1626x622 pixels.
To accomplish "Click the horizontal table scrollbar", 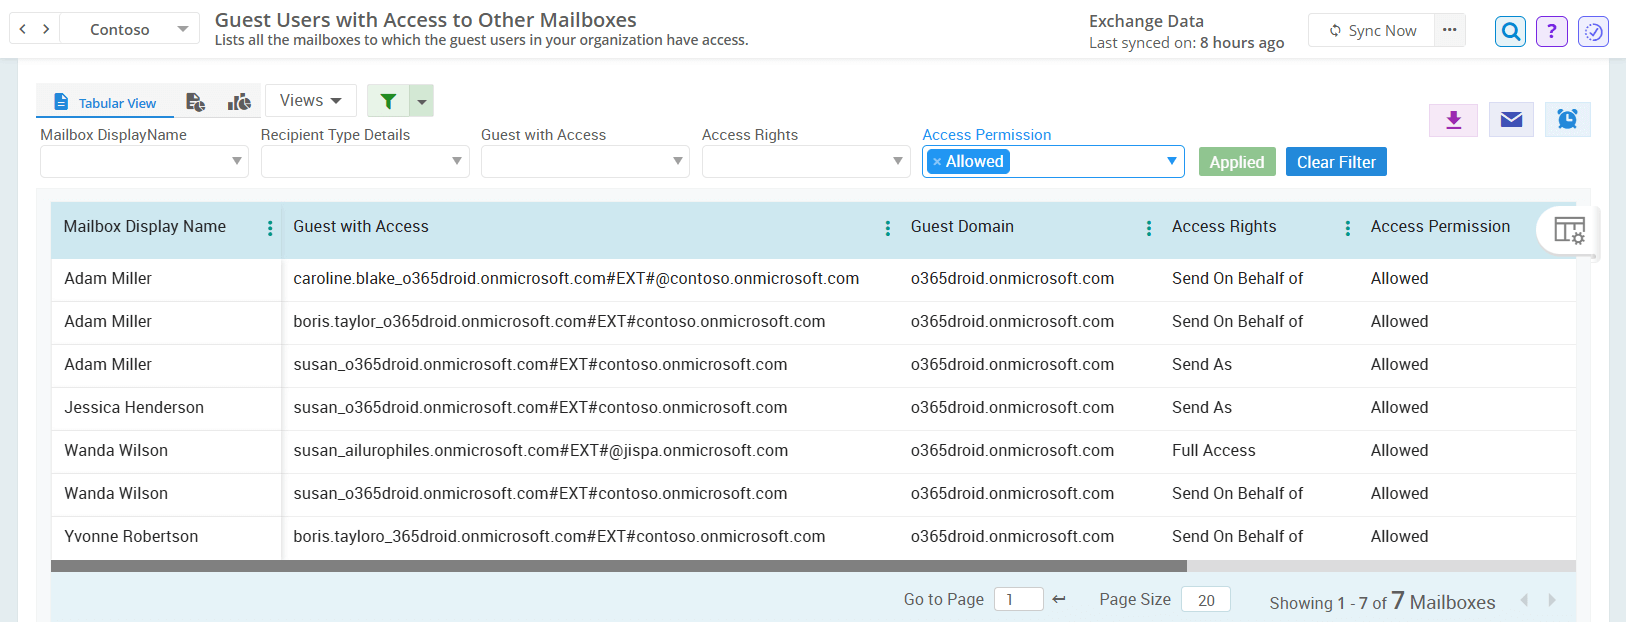I will (619, 566).
